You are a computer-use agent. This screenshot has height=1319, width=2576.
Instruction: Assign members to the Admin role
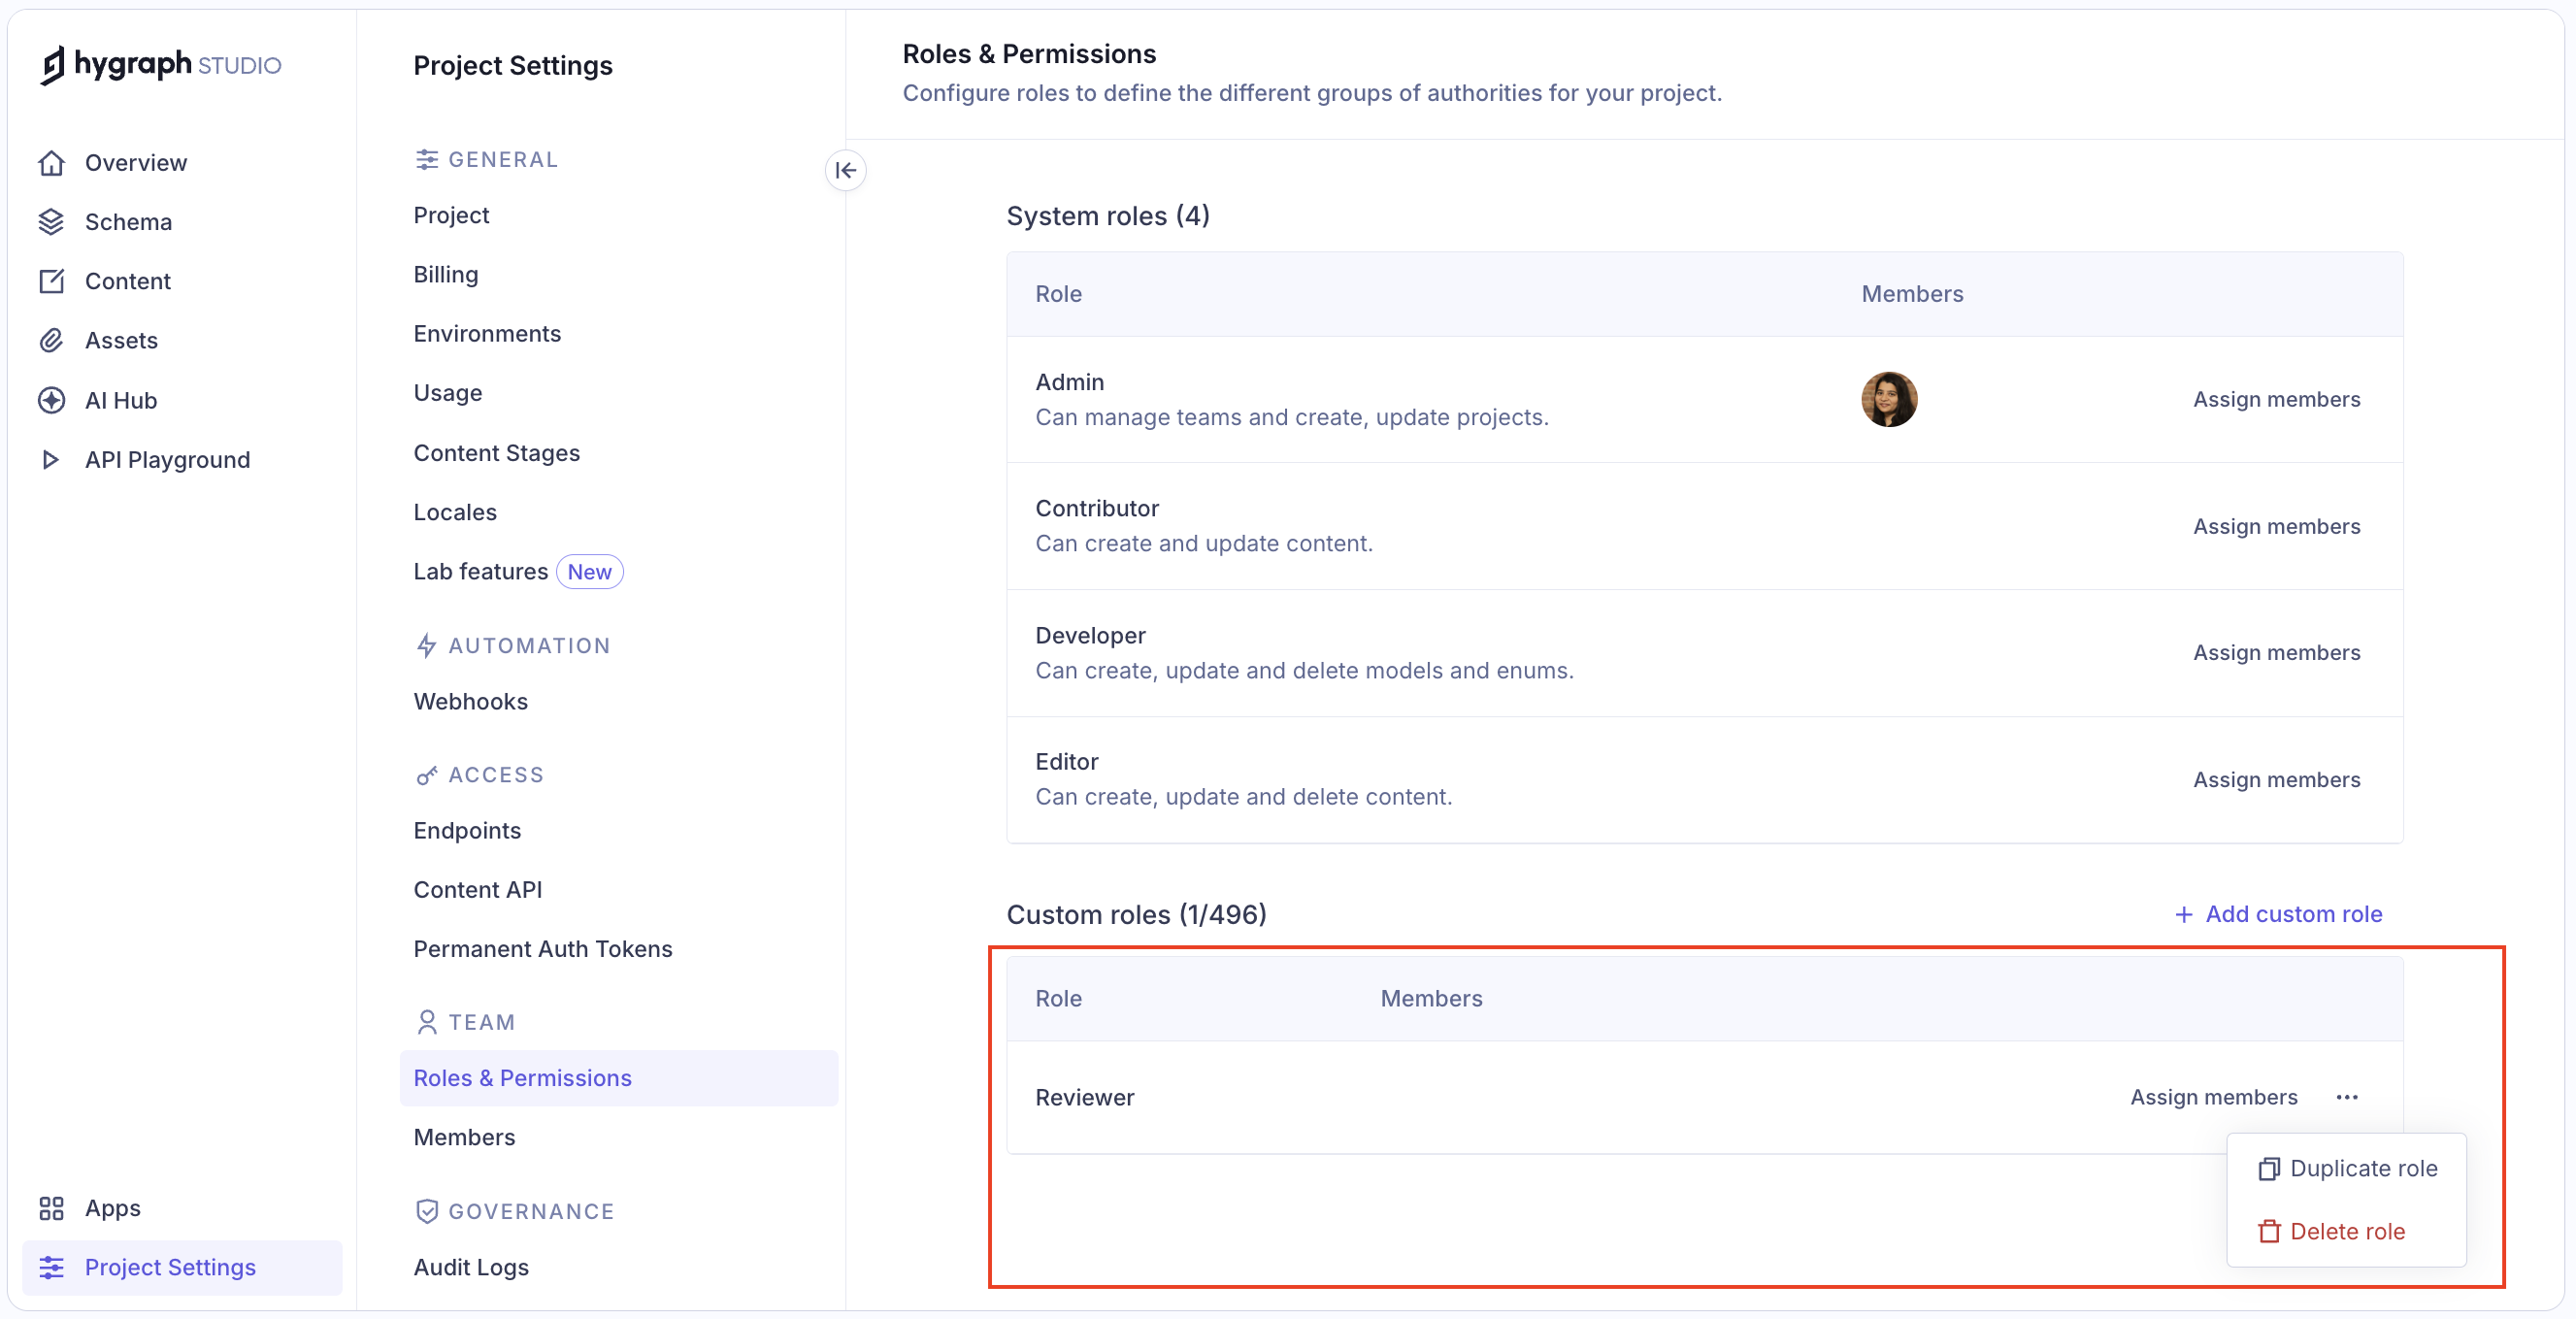2276,399
